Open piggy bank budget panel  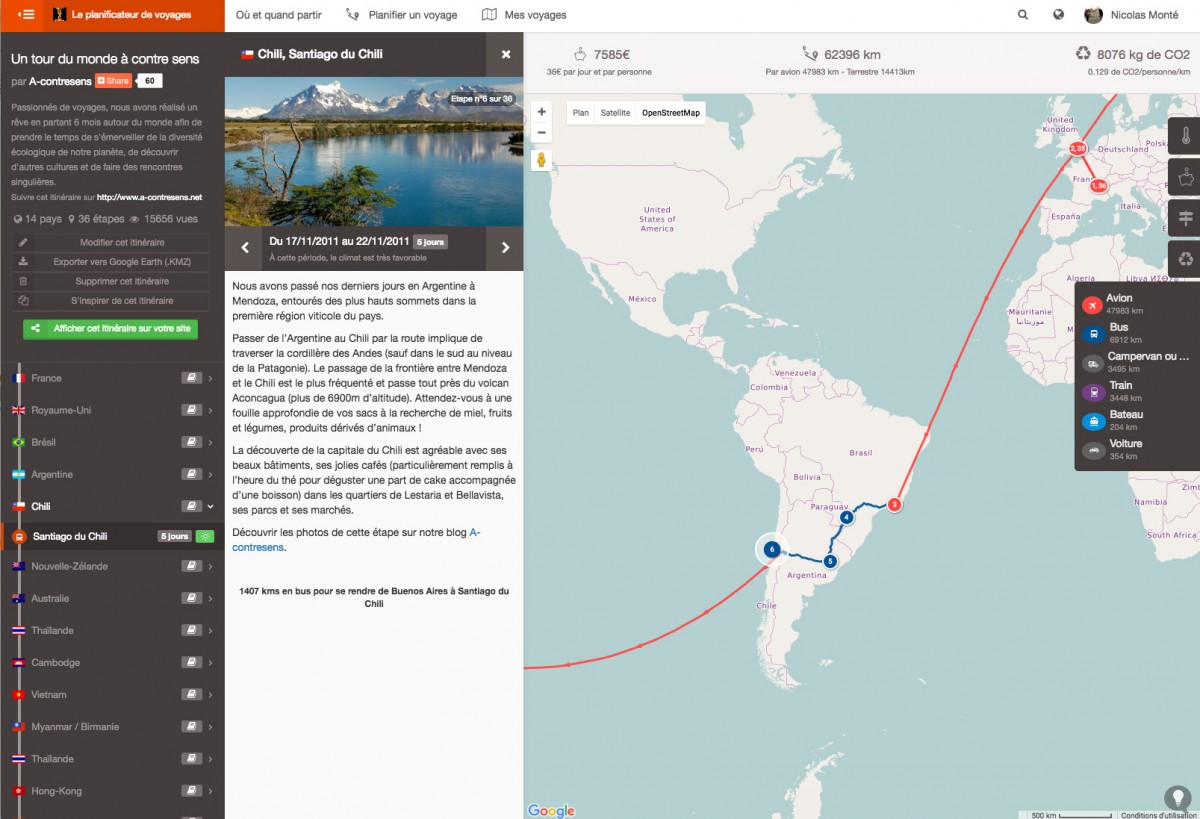coord(1185,177)
